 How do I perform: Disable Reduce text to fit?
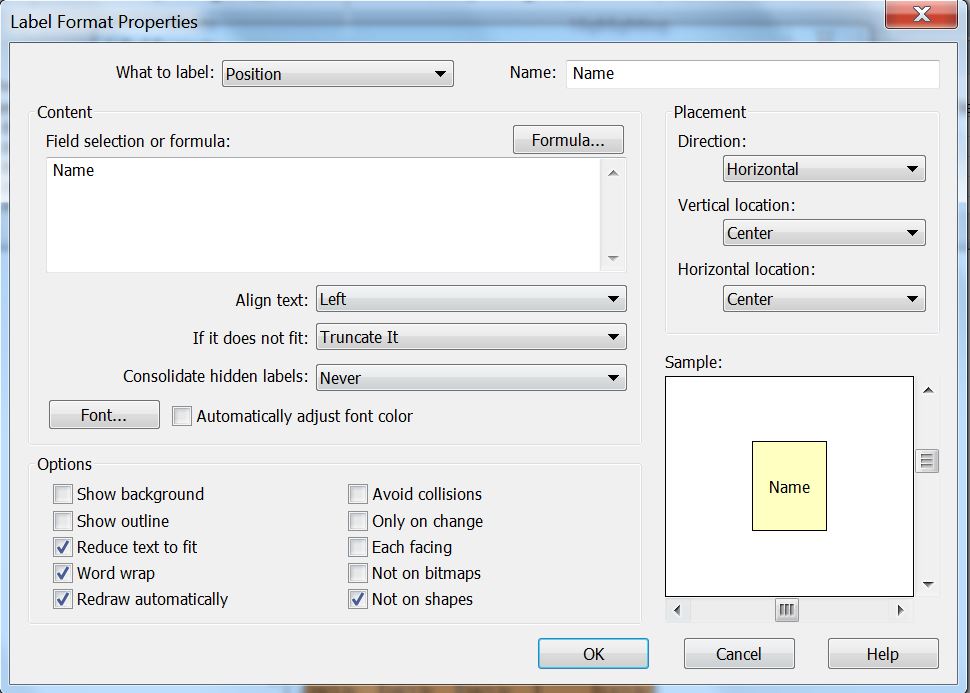(x=63, y=547)
